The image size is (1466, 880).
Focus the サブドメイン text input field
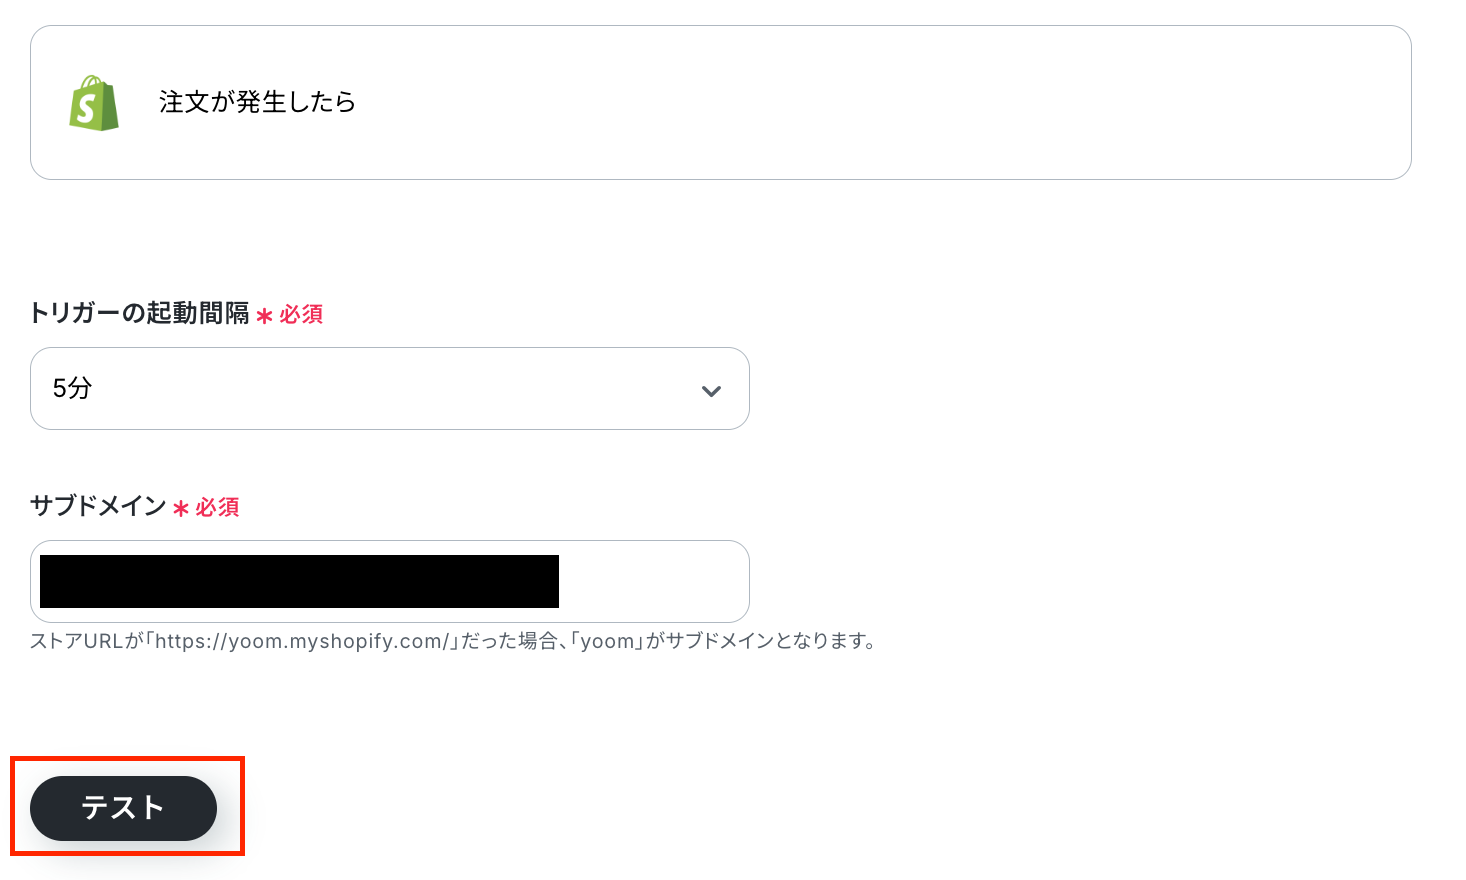tap(390, 582)
